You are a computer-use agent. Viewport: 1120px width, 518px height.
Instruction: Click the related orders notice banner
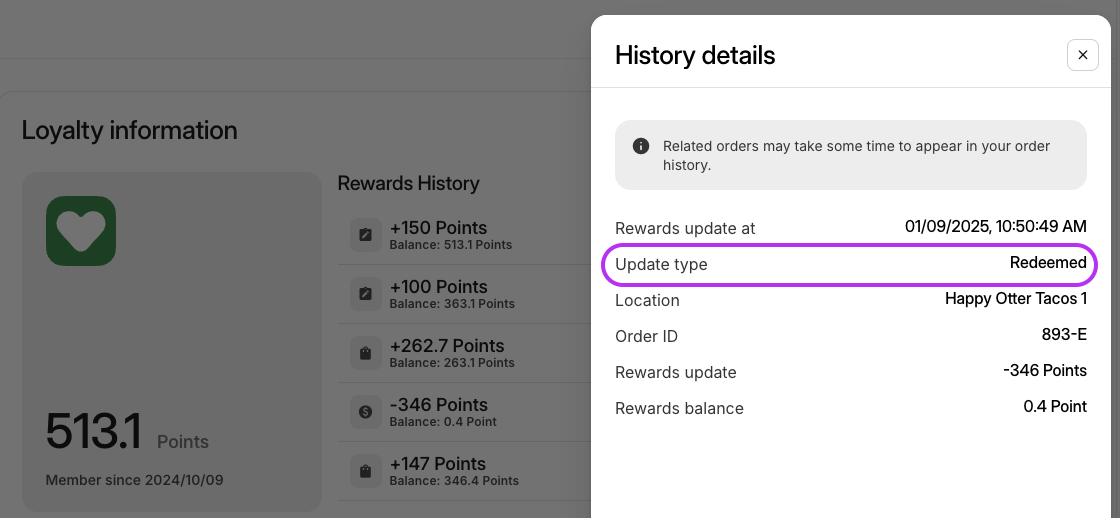(x=851, y=155)
